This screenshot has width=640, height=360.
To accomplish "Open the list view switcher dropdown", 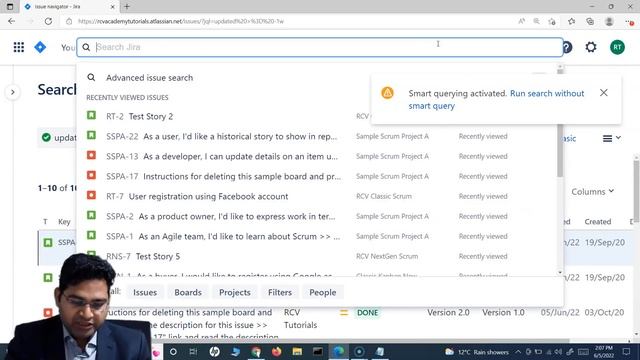I will pos(611,138).
